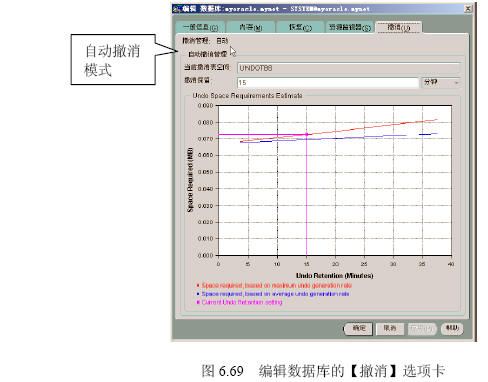Image resolution: width=488 pixels, height=382 pixels.
Task: Click the UNDOTBS tablespace field
Action: [348, 68]
